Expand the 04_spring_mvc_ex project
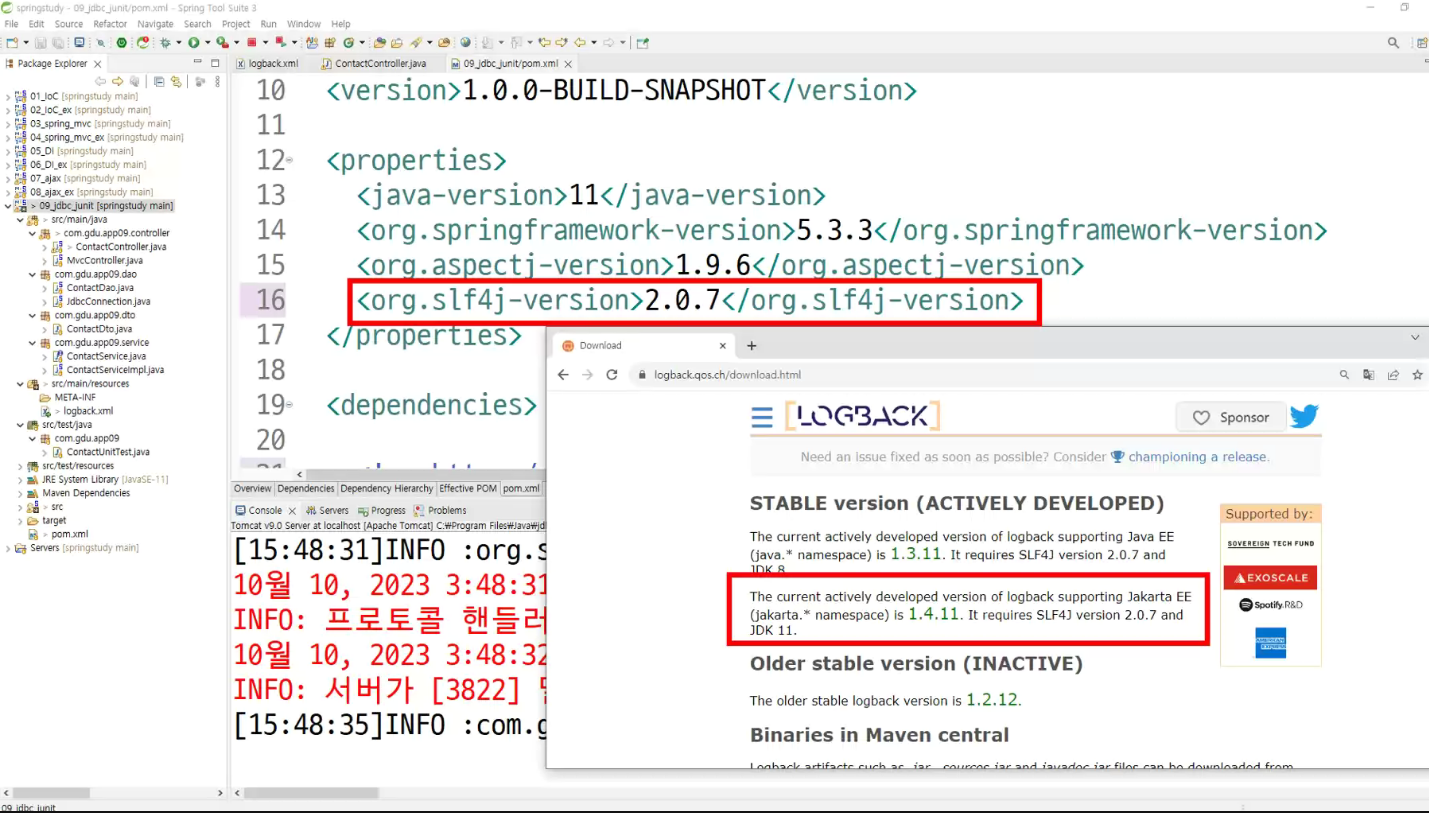The image size is (1429, 813). tap(8, 137)
